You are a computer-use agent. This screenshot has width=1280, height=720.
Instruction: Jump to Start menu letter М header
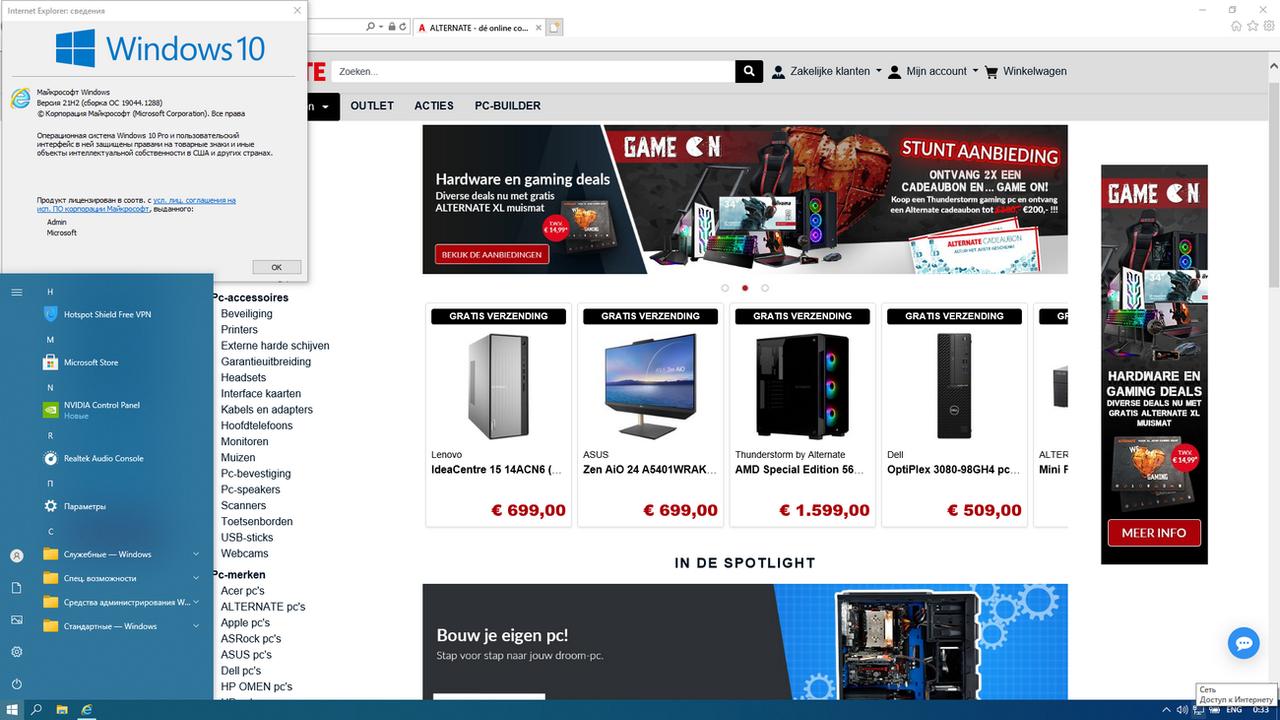pyautogui.click(x=50, y=340)
